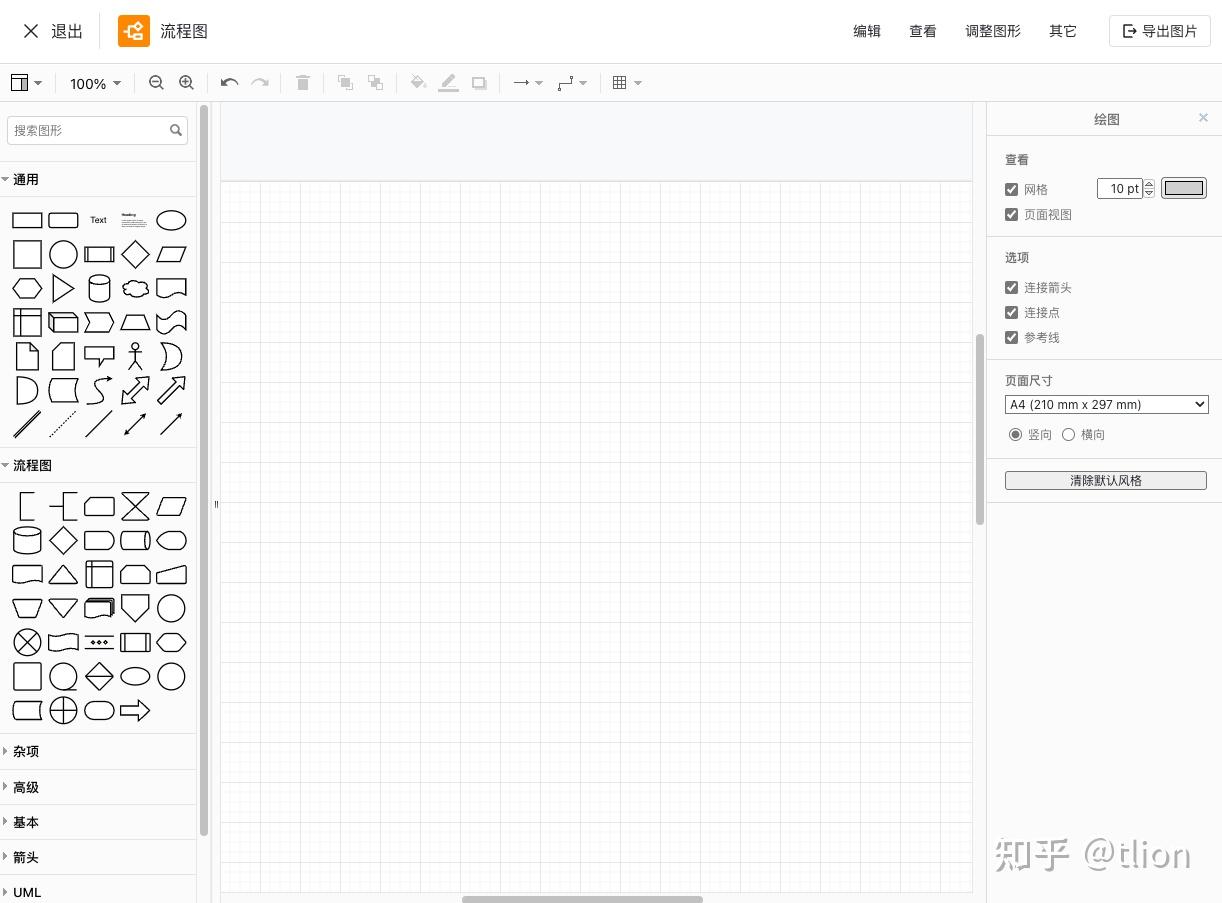Undo the last action

click(x=229, y=83)
